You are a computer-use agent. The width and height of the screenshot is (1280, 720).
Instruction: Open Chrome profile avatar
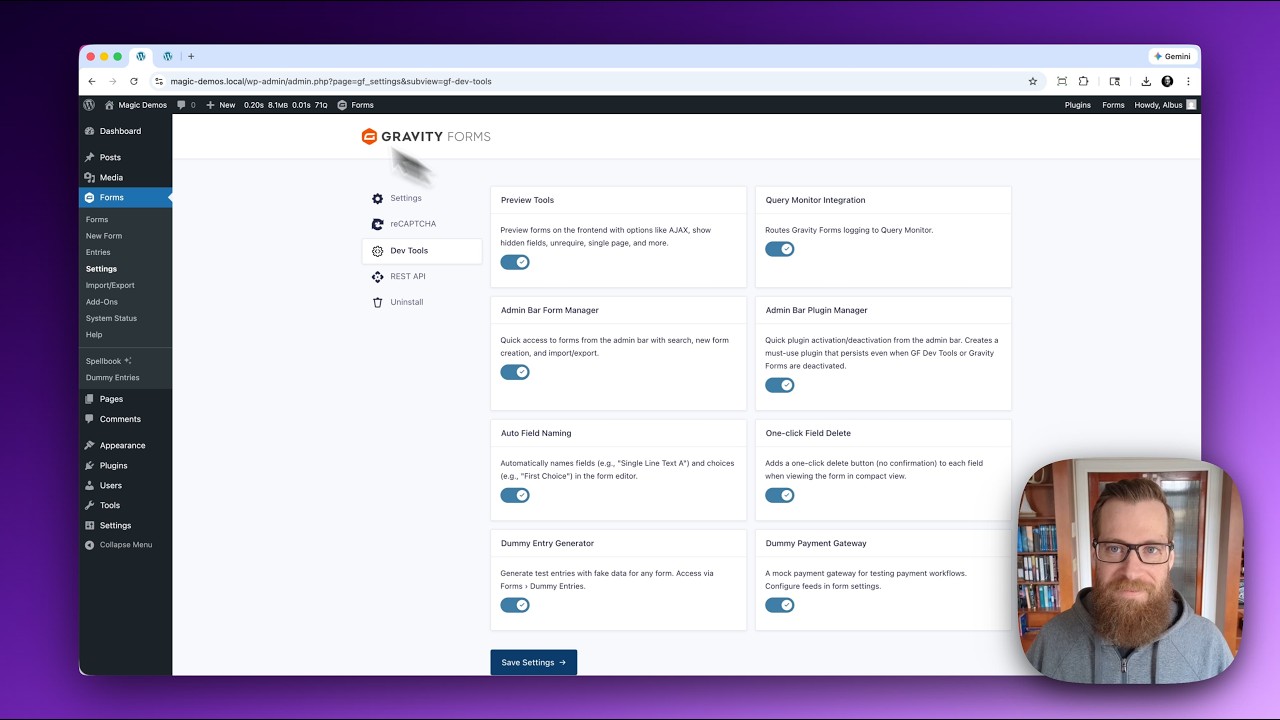click(1167, 81)
